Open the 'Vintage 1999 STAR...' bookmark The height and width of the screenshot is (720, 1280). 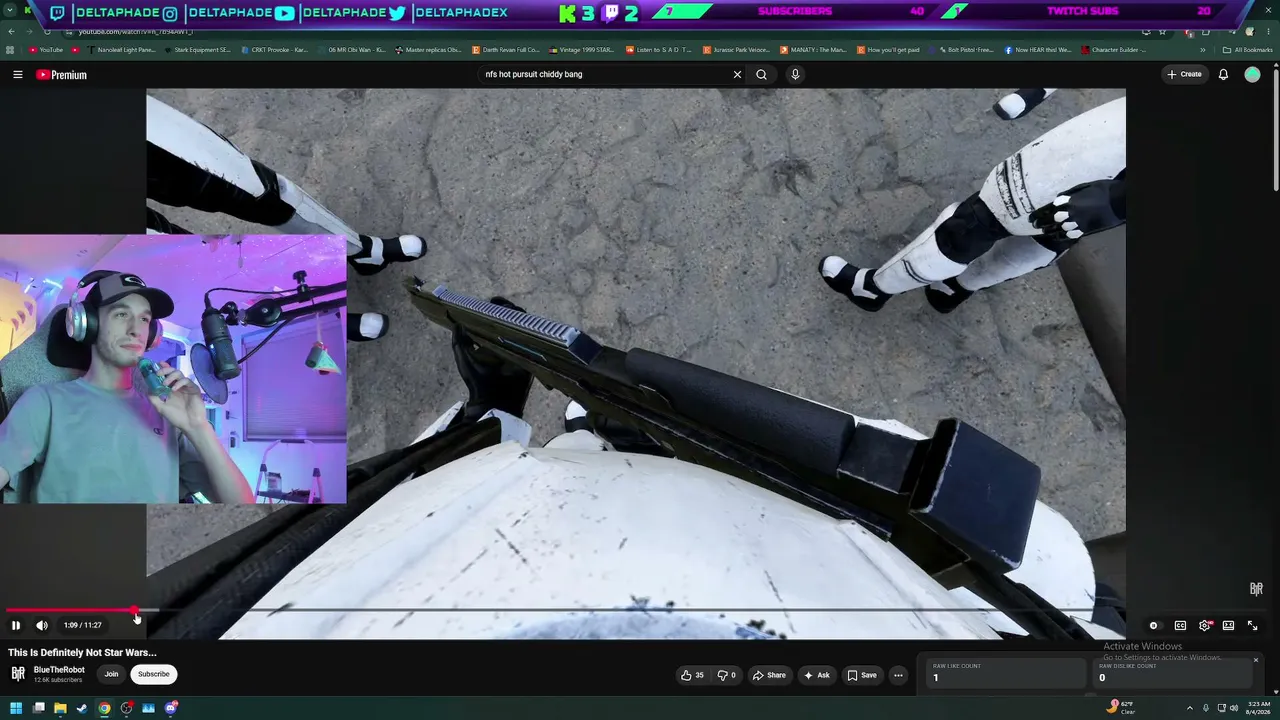[582, 50]
